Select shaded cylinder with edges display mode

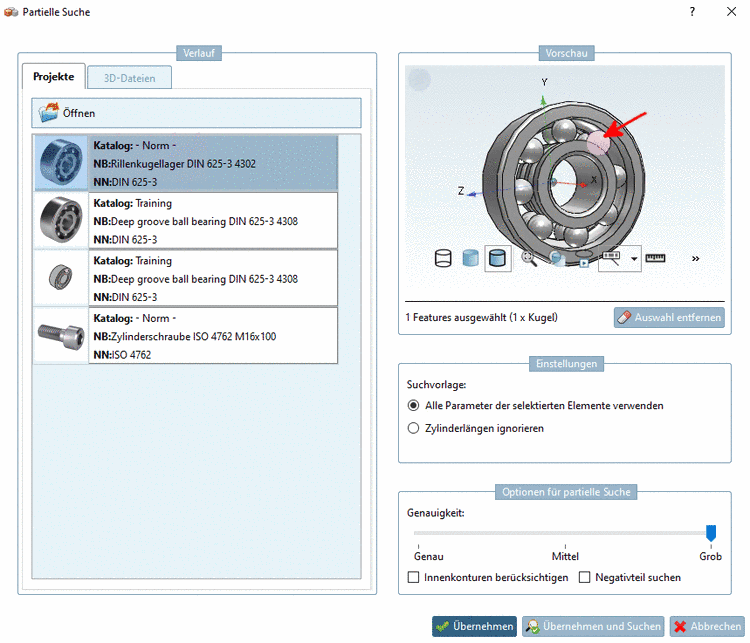498,258
